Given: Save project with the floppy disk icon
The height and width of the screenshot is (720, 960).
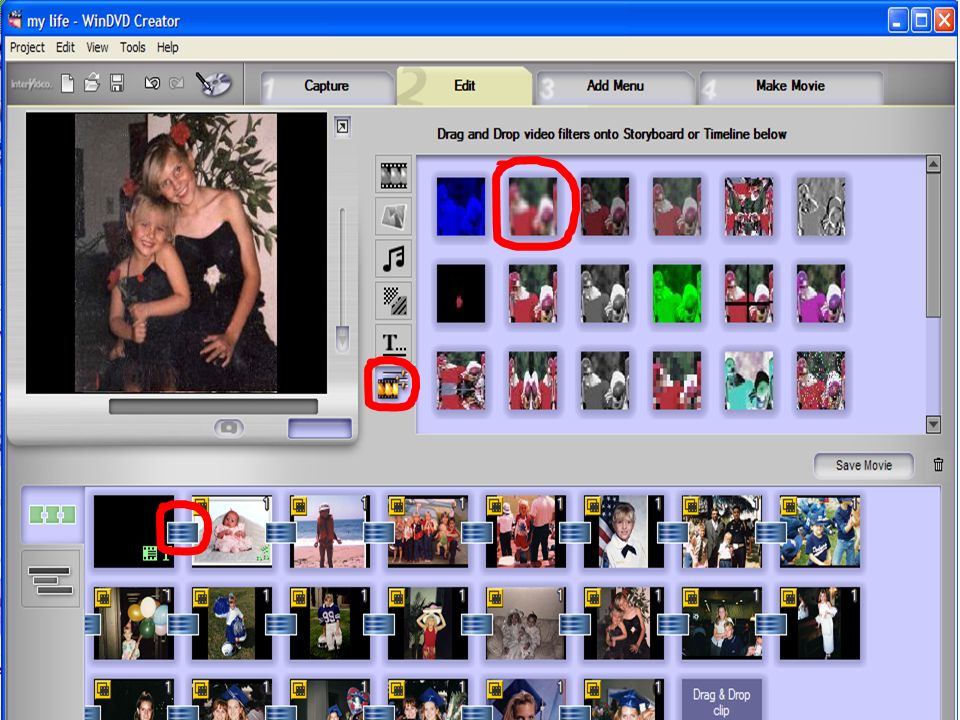Looking at the screenshot, I should point(117,83).
